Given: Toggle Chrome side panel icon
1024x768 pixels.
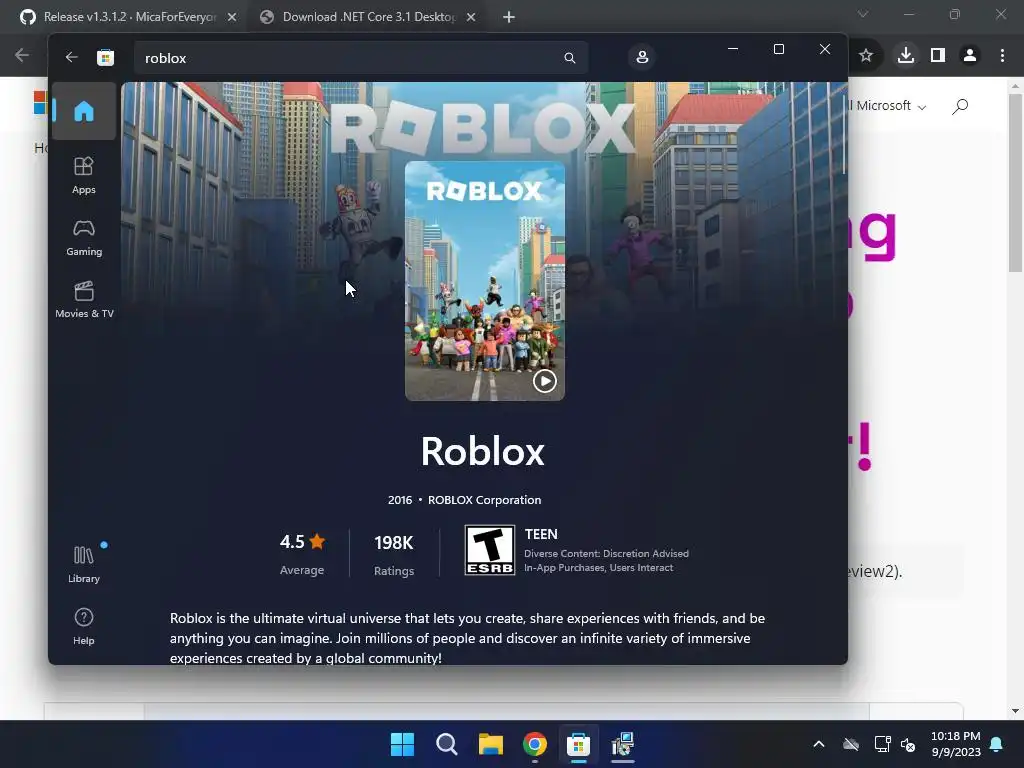Looking at the screenshot, I should coord(938,56).
